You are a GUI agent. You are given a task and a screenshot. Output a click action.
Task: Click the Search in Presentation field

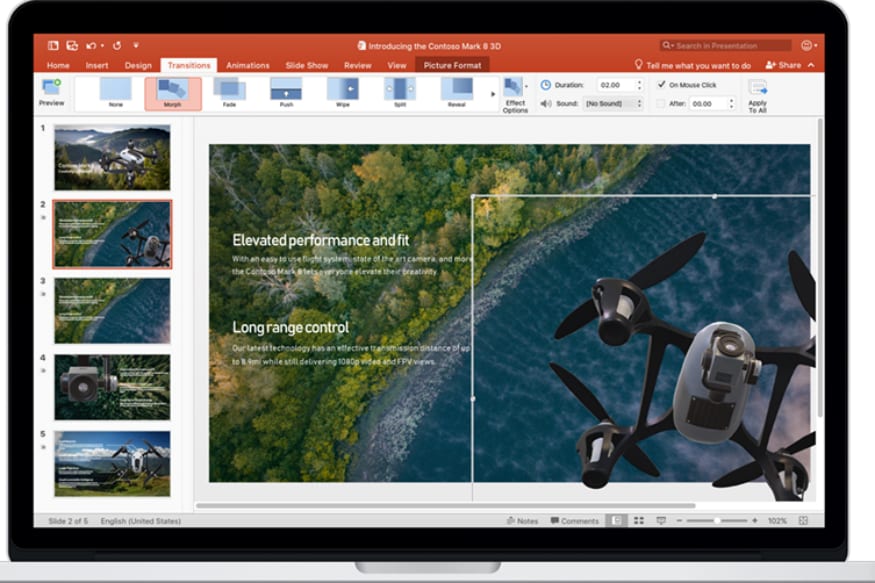tap(725, 46)
